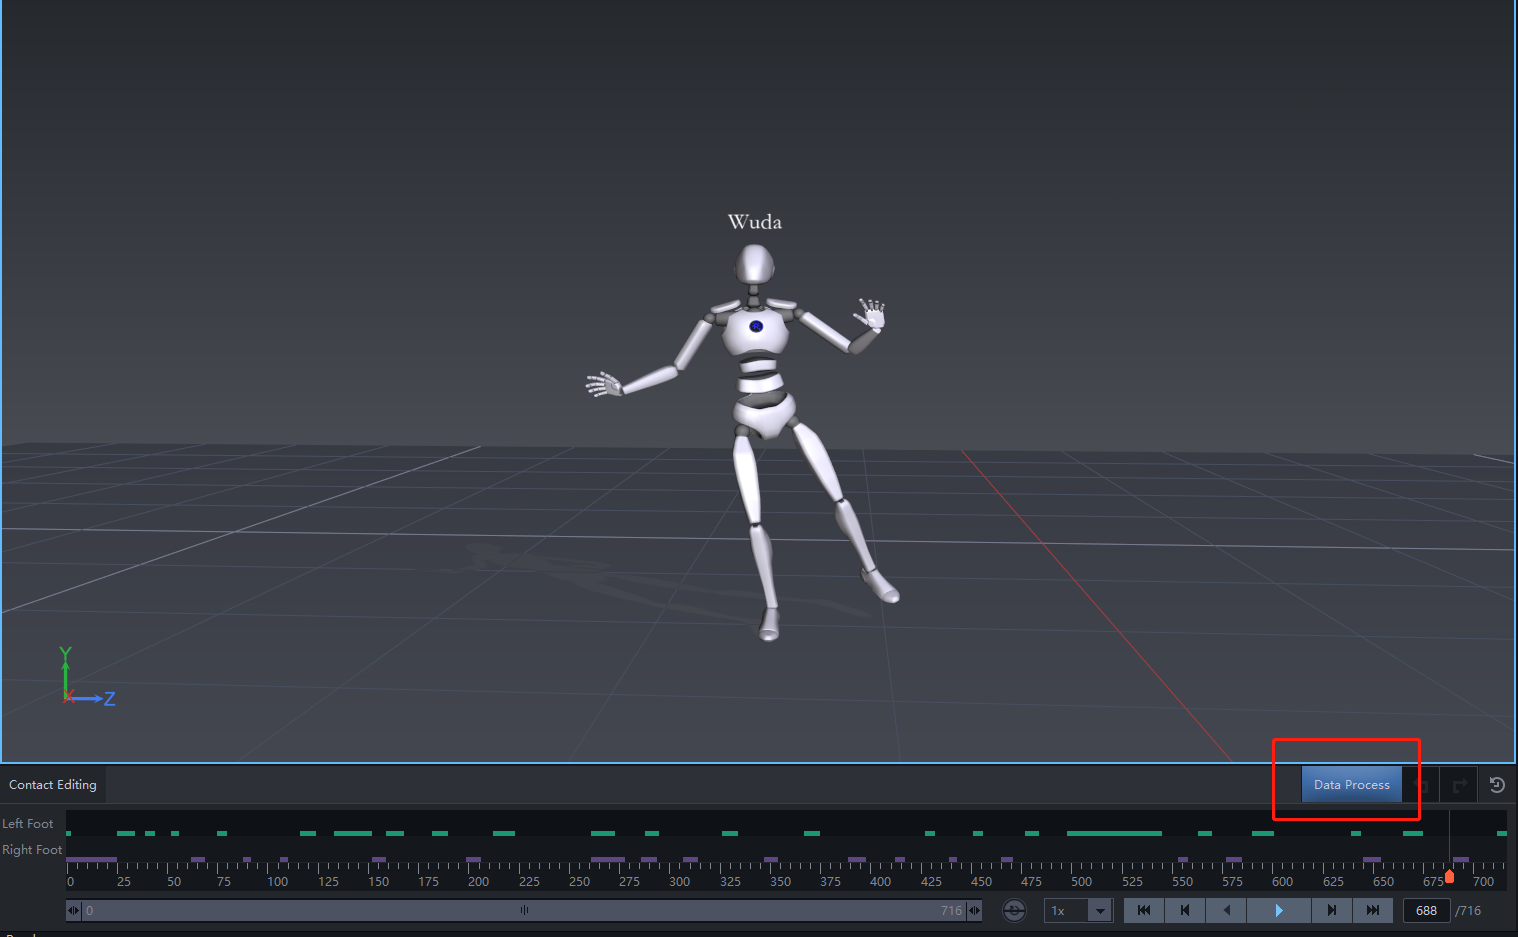The height and width of the screenshot is (937, 1518).
Task: Click the timeline ruler at frame 100
Action: pos(277,882)
